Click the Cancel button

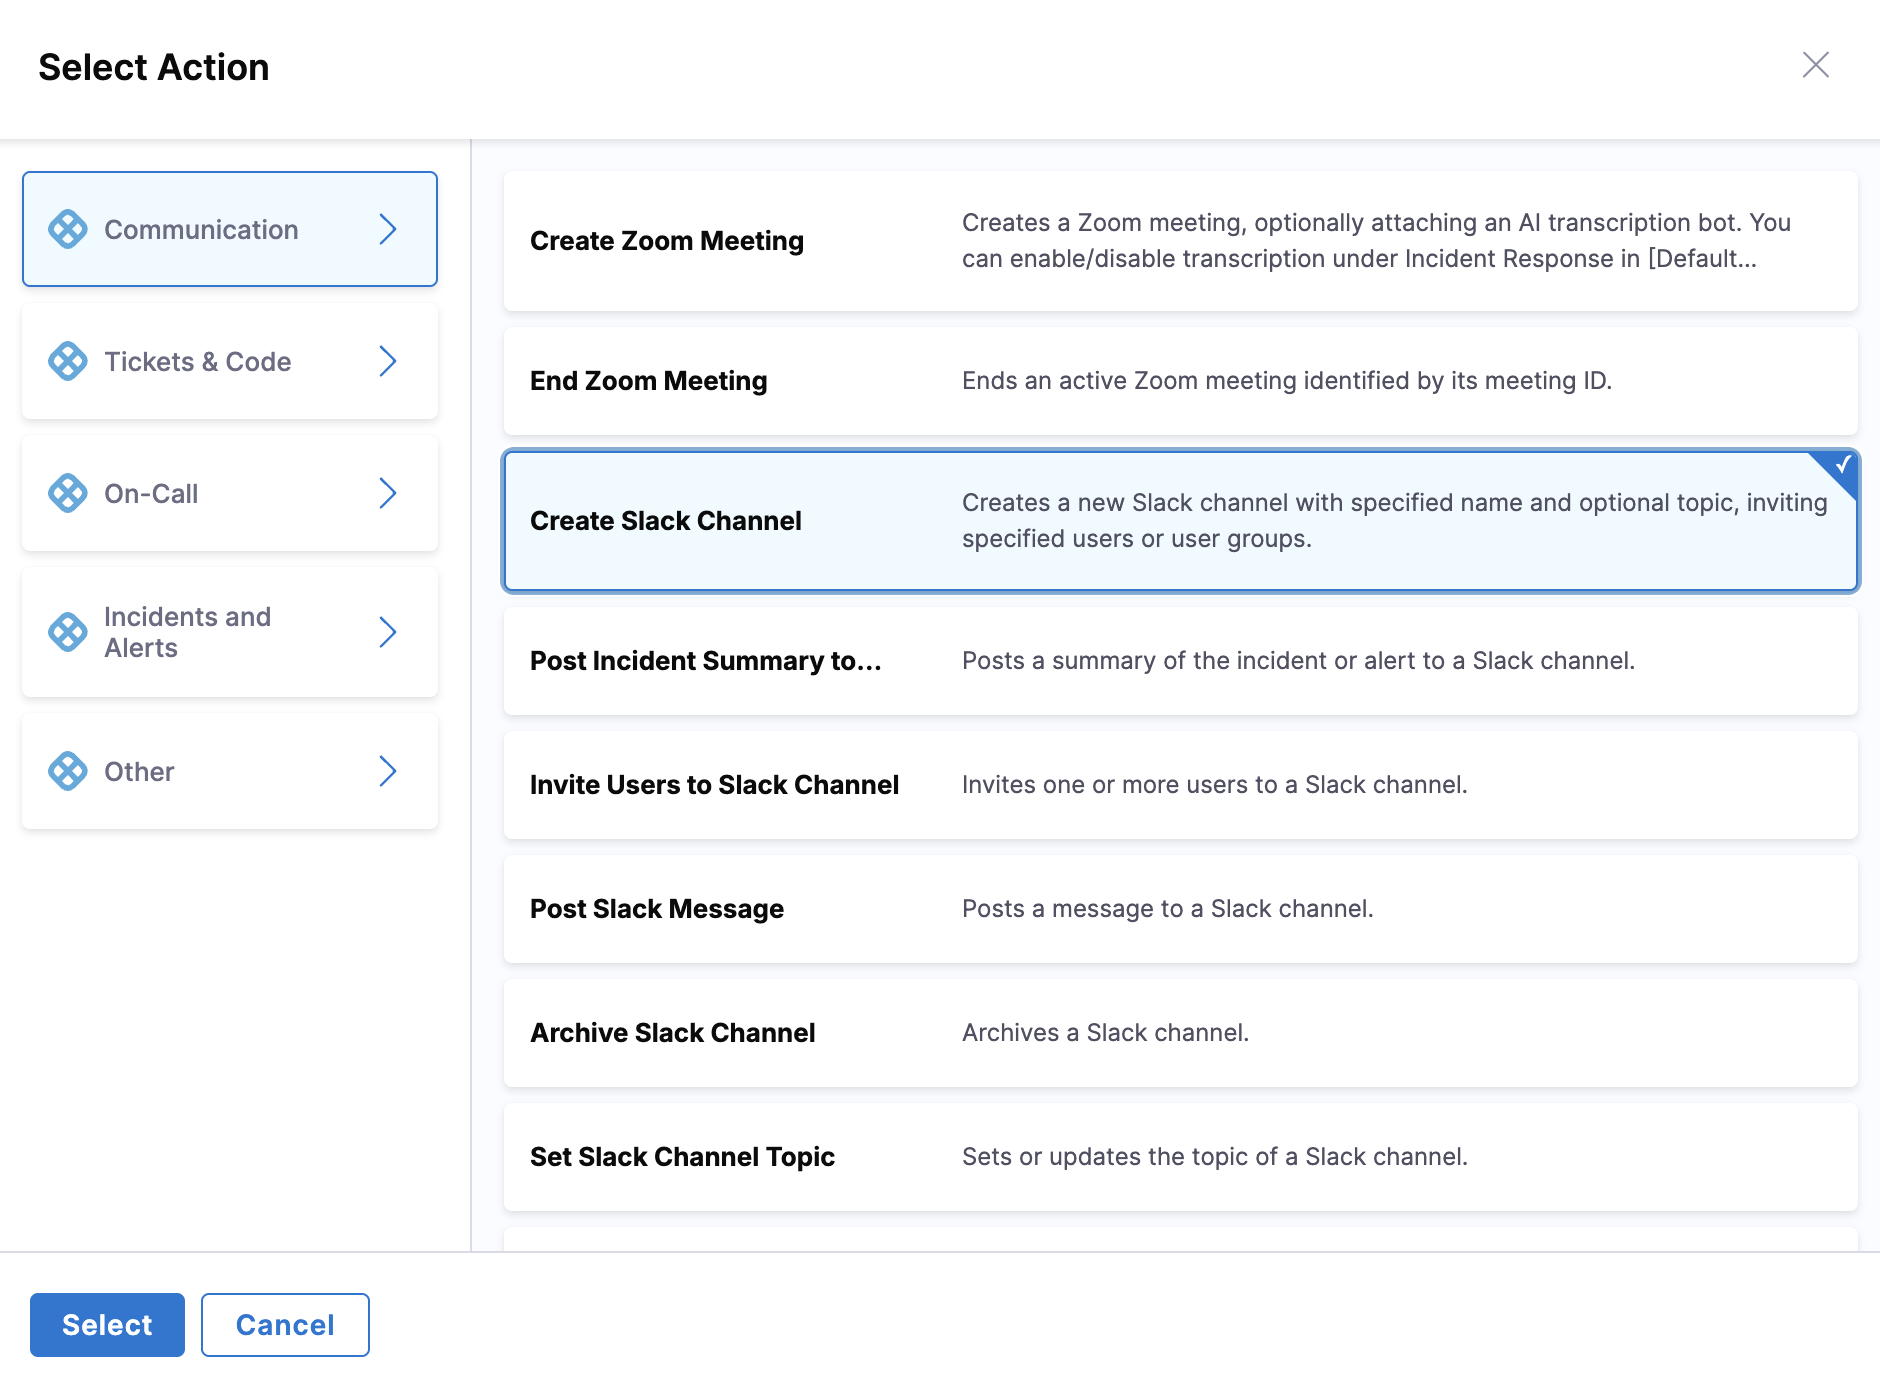point(285,1325)
